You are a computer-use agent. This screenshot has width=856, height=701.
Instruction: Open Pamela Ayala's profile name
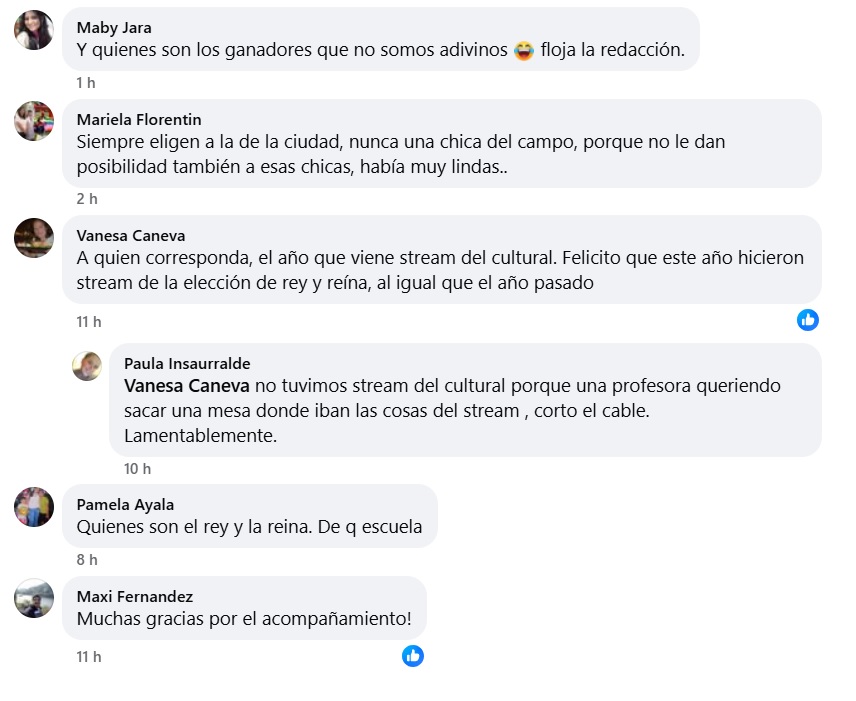click(125, 504)
